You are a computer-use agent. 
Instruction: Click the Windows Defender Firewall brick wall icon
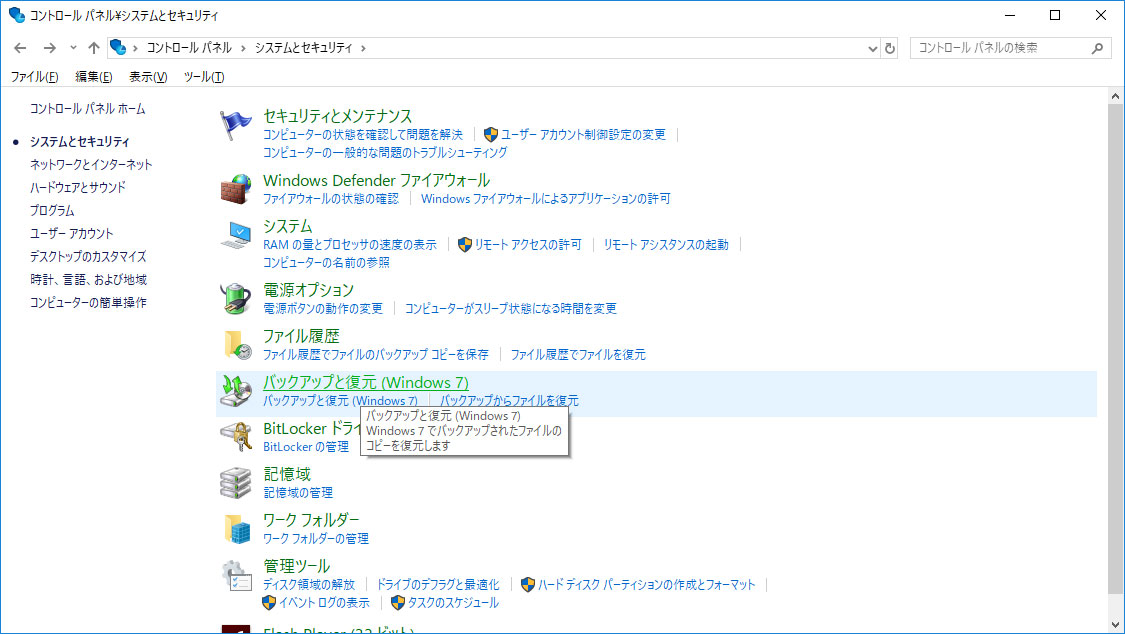tap(235, 189)
